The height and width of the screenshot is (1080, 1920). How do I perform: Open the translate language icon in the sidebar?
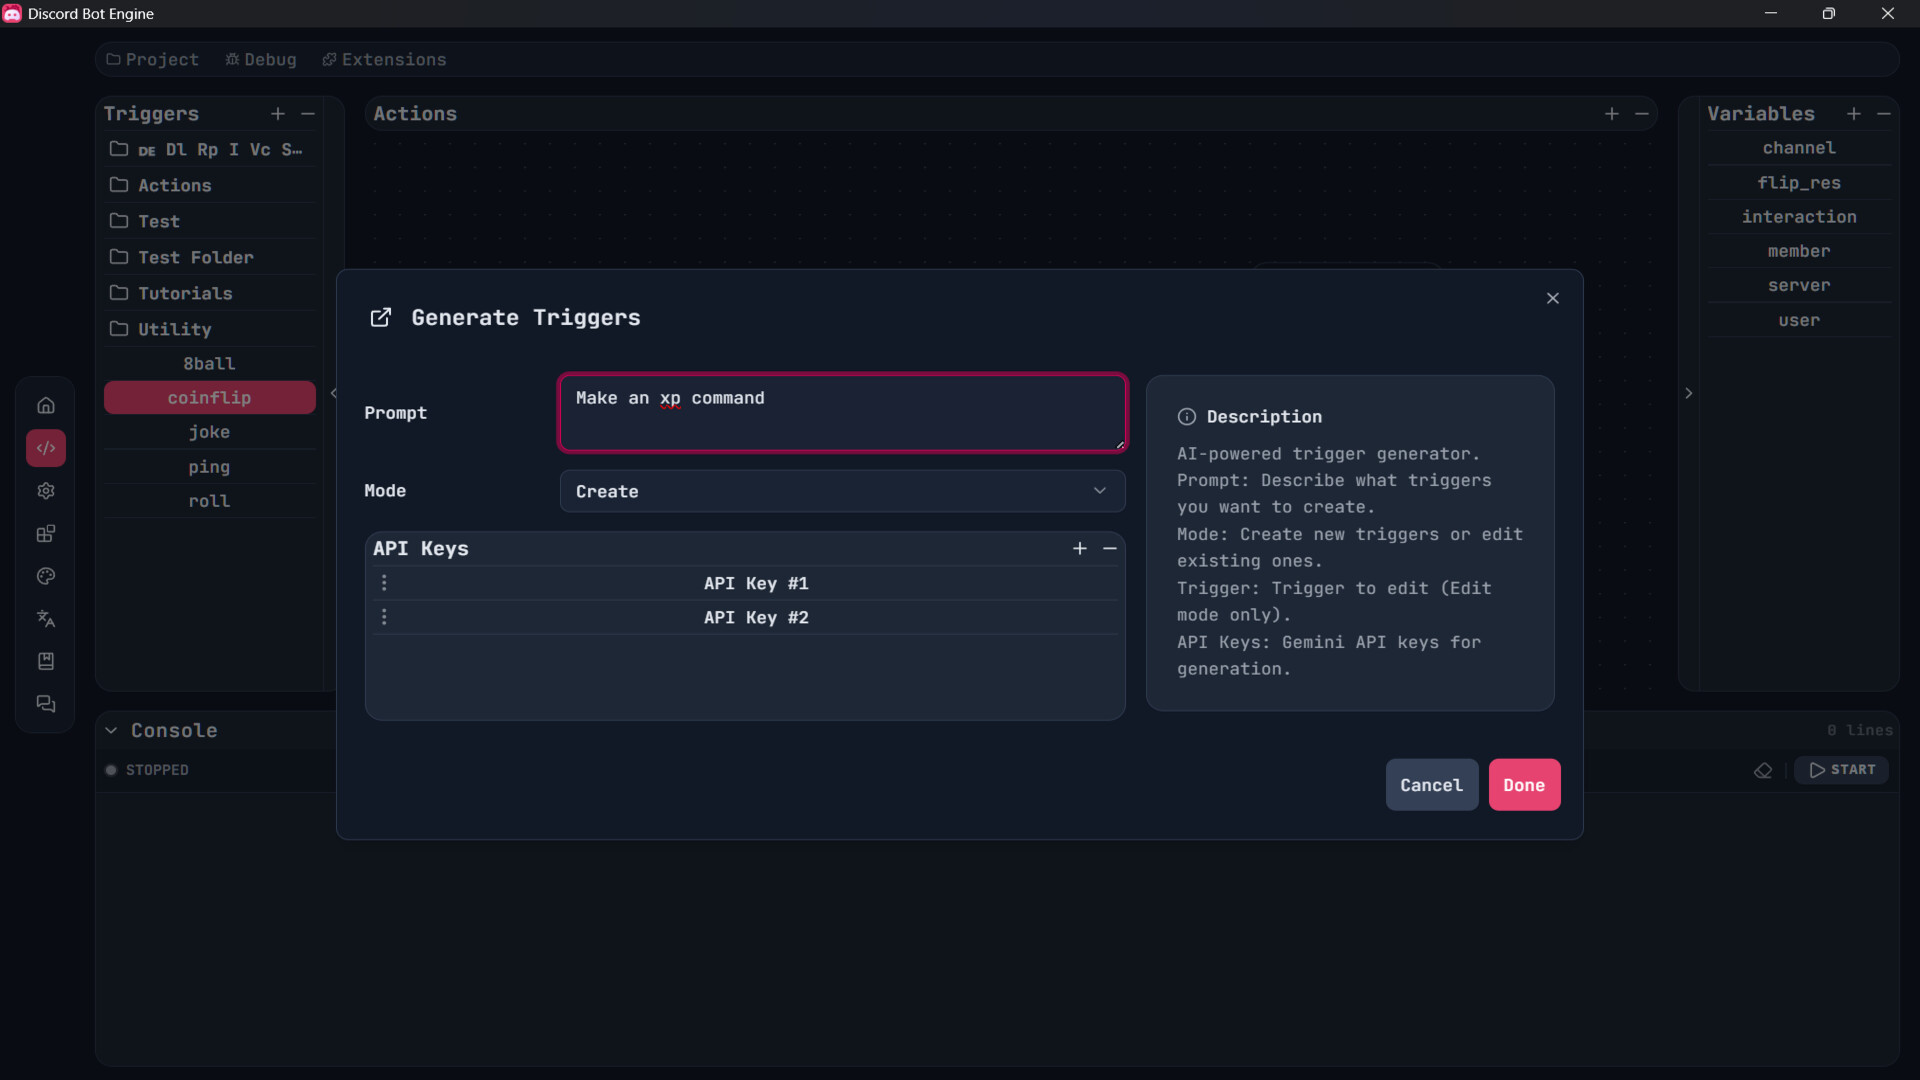(46, 619)
